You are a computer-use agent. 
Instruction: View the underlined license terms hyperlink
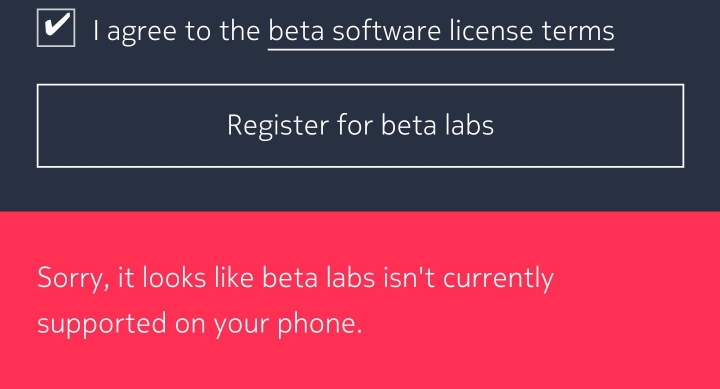tap(441, 32)
